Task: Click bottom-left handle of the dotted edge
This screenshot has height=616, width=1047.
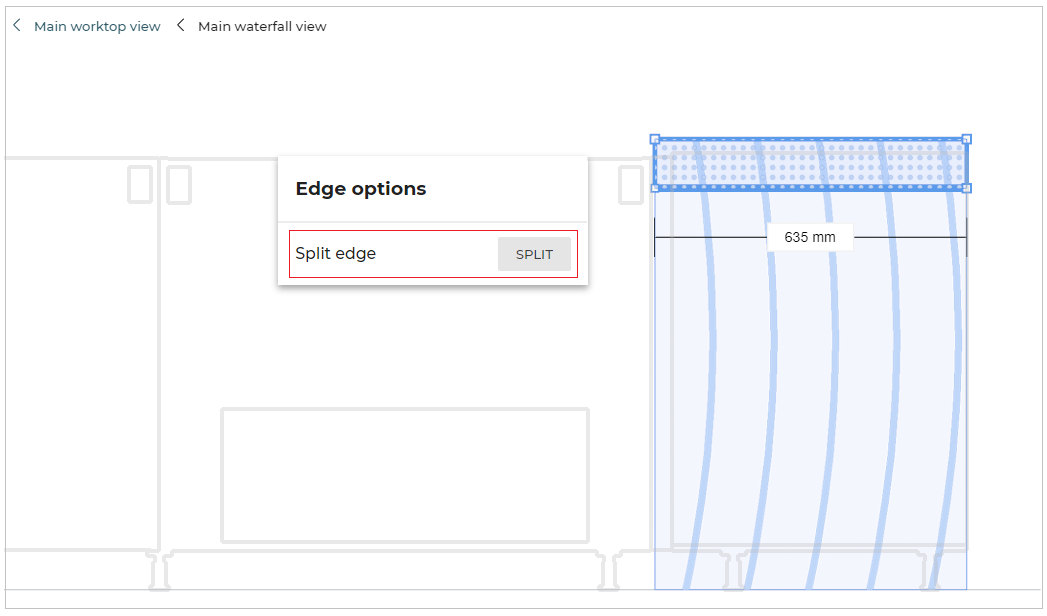Action: click(x=655, y=188)
